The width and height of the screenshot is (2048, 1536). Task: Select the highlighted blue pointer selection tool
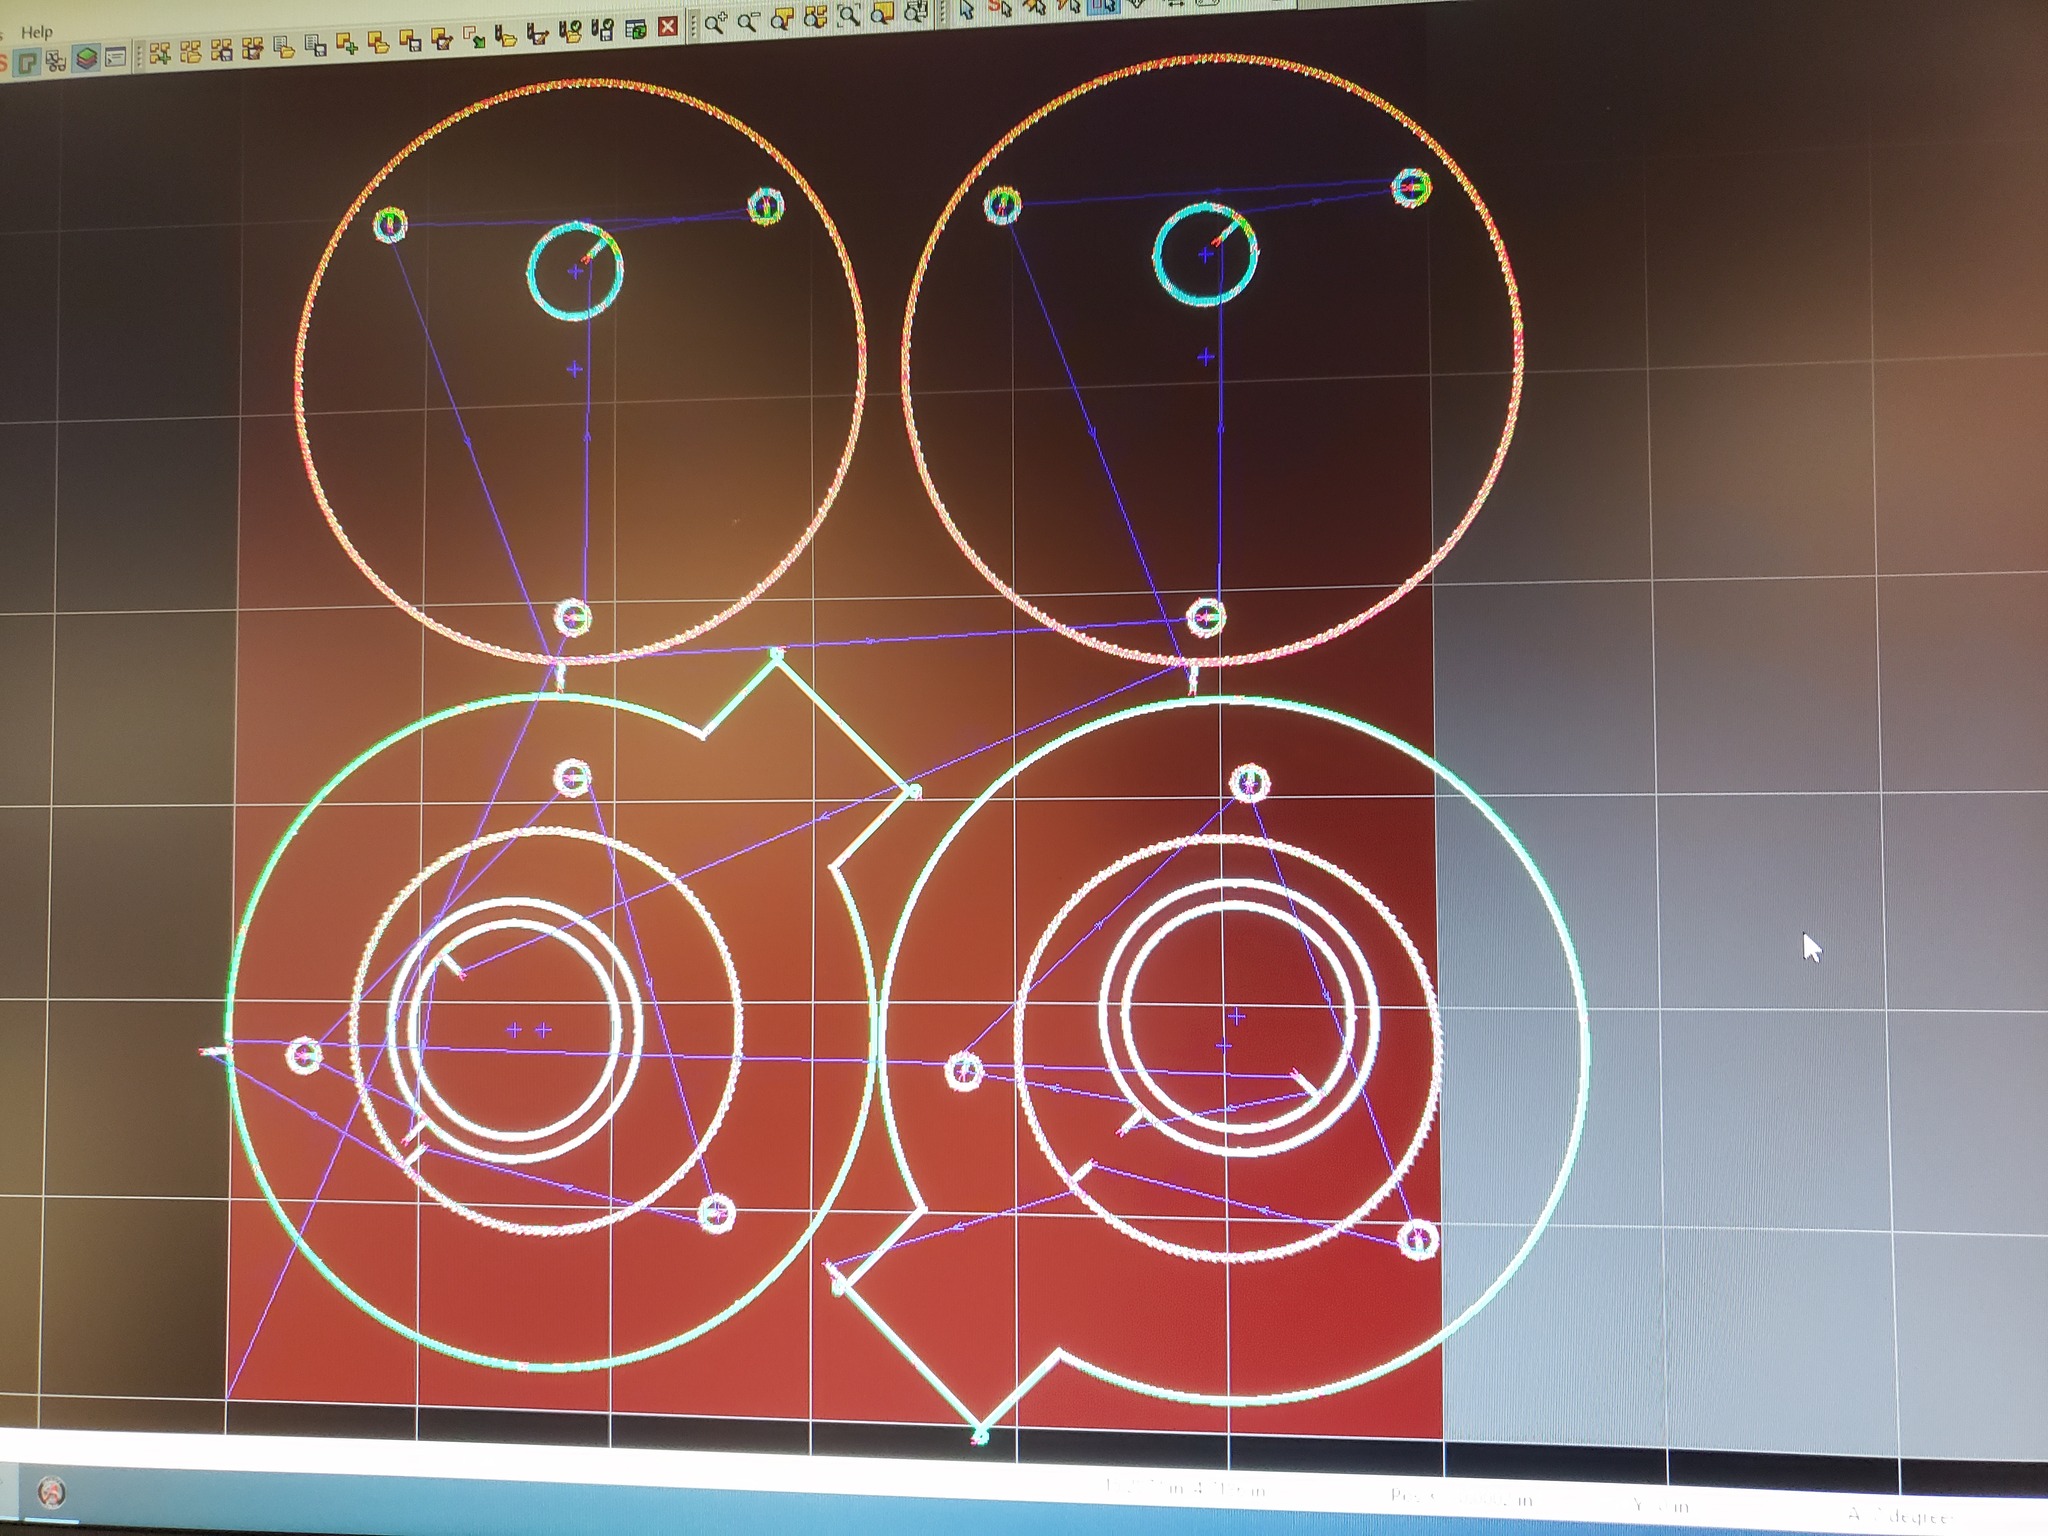pos(1103,6)
